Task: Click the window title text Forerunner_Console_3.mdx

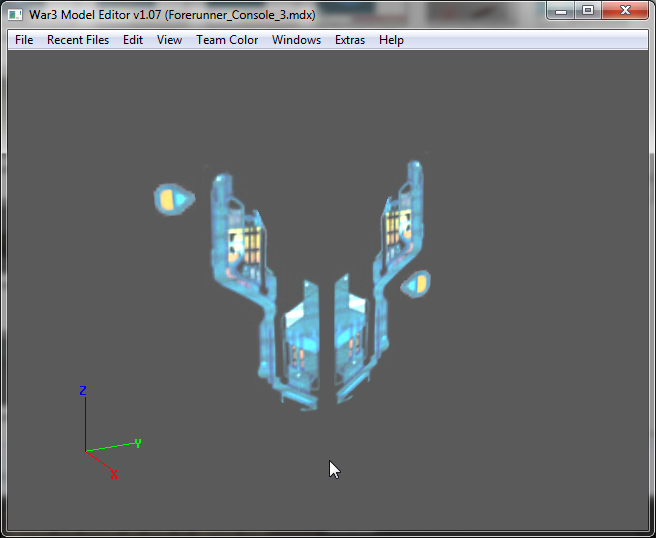Action: click(x=241, y=15)
